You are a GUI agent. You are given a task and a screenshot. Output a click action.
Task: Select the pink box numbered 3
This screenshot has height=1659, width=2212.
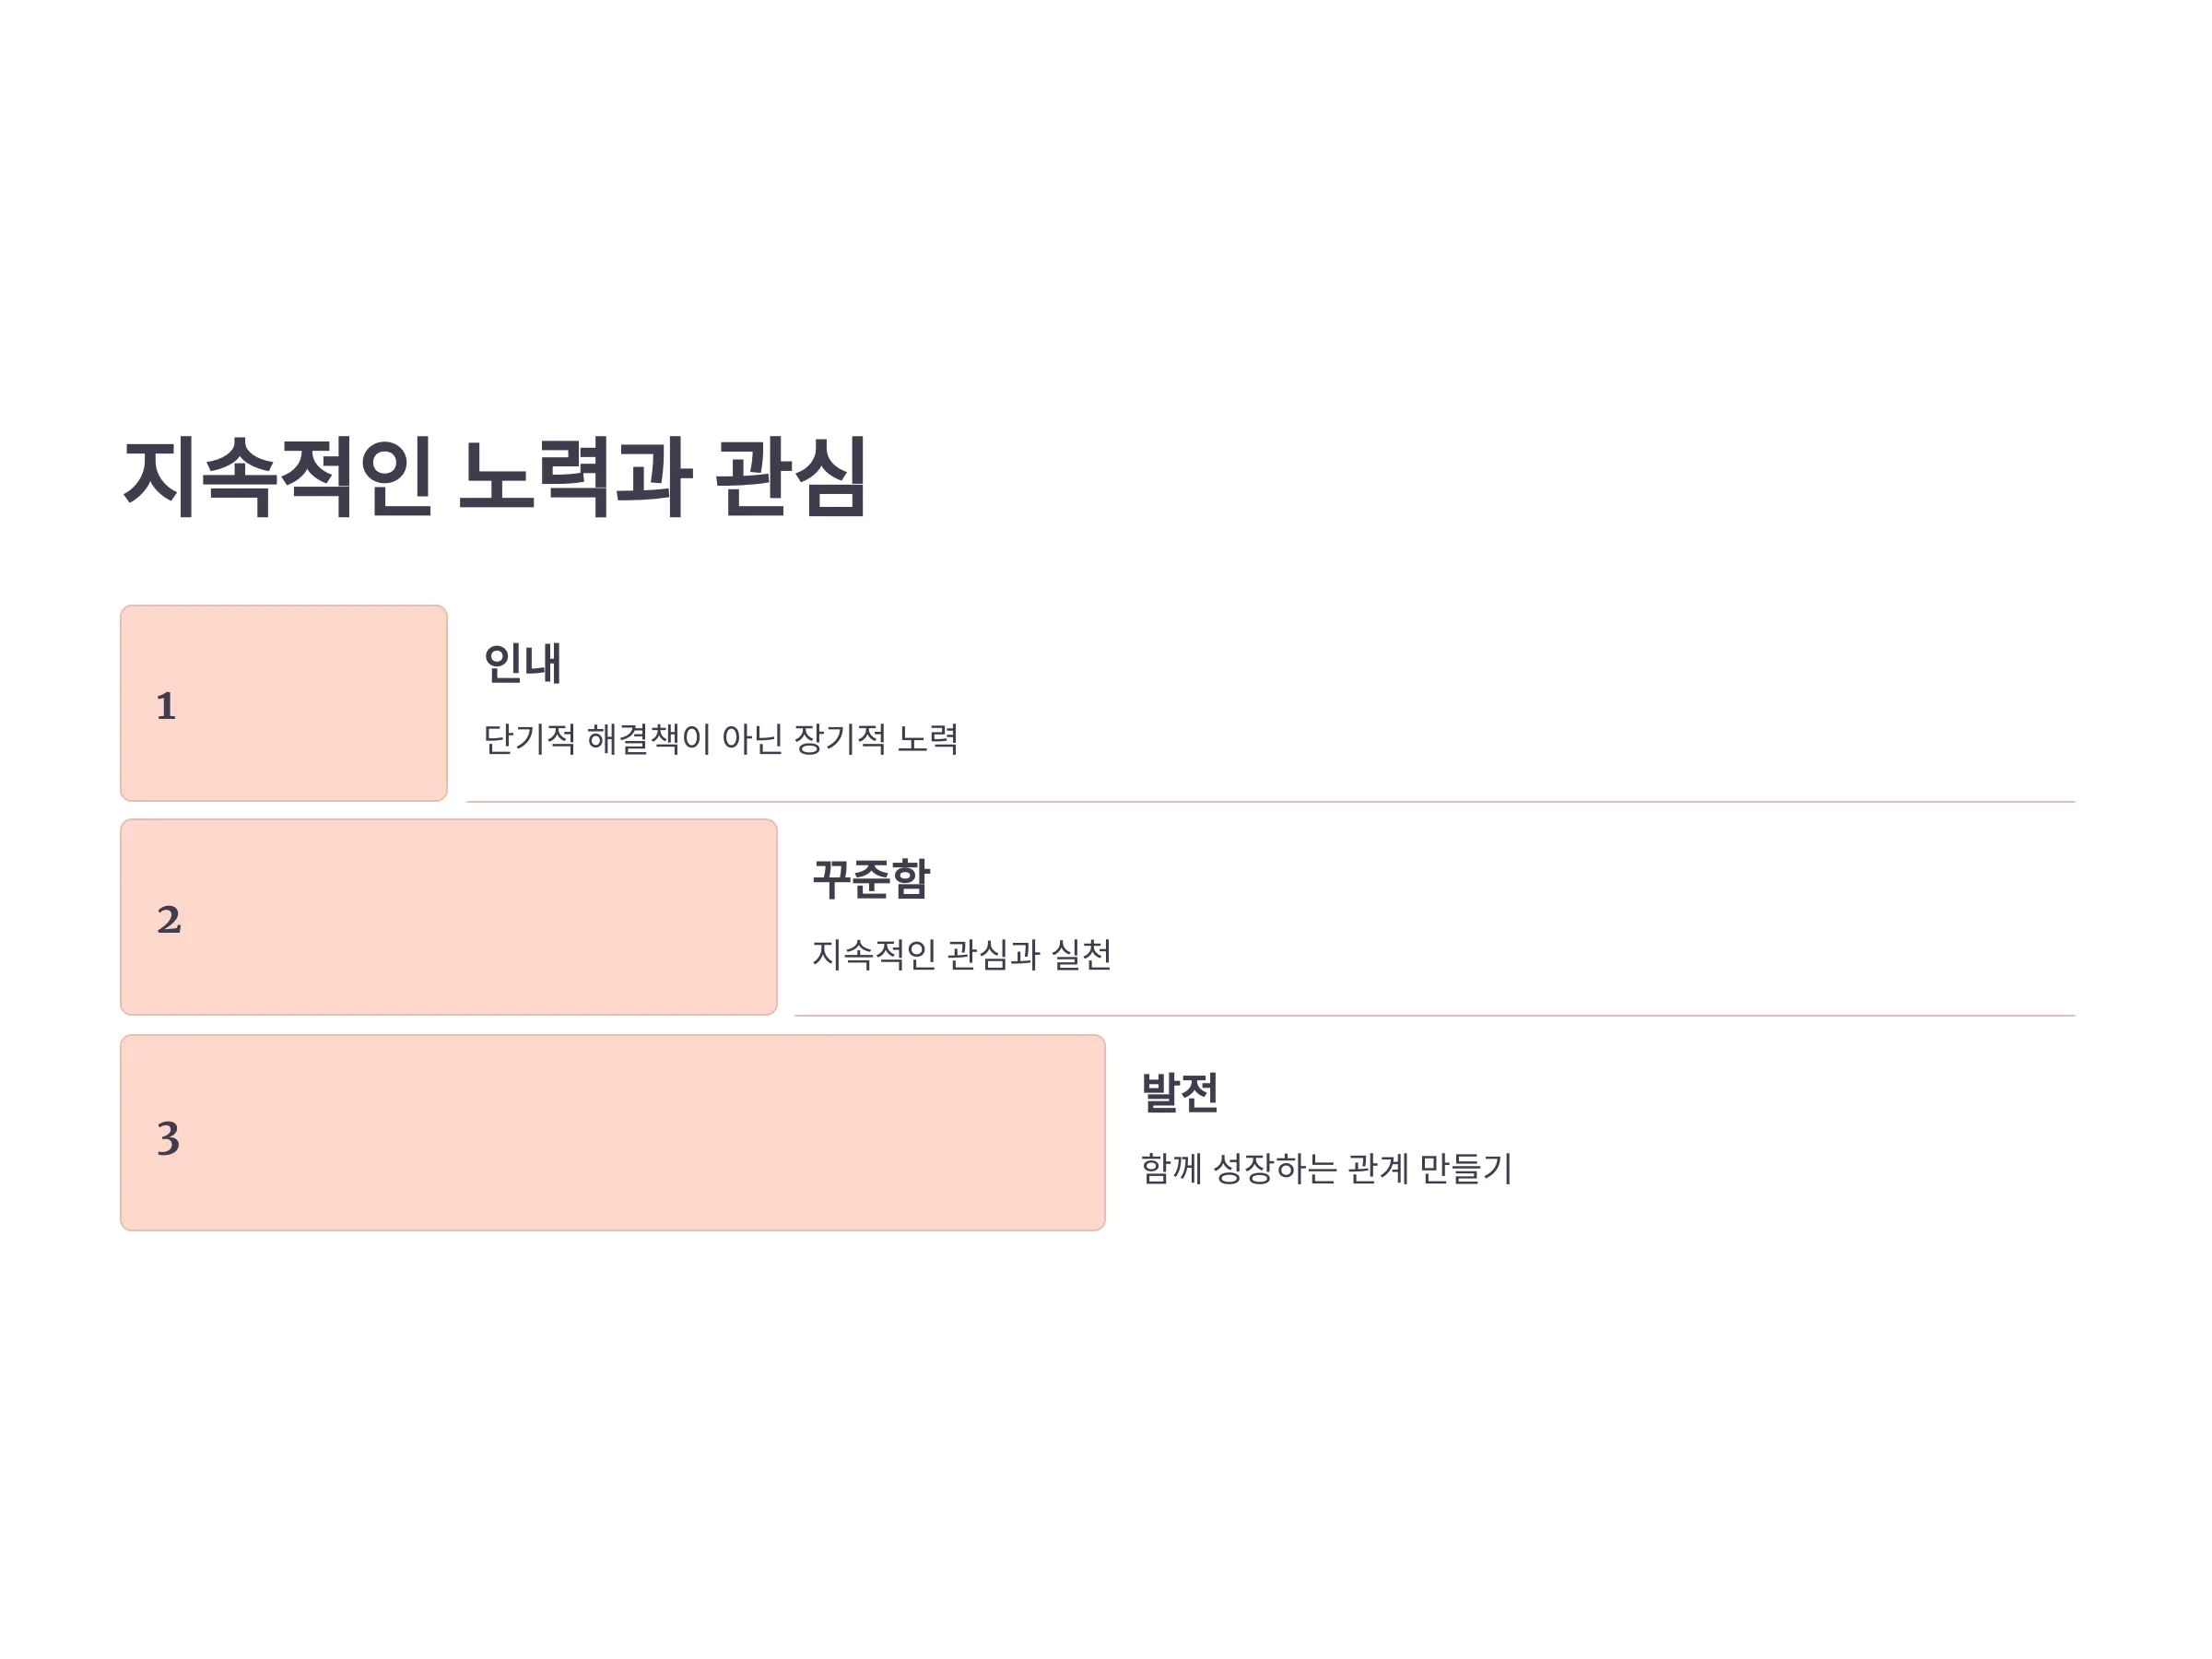(613, 1132)
